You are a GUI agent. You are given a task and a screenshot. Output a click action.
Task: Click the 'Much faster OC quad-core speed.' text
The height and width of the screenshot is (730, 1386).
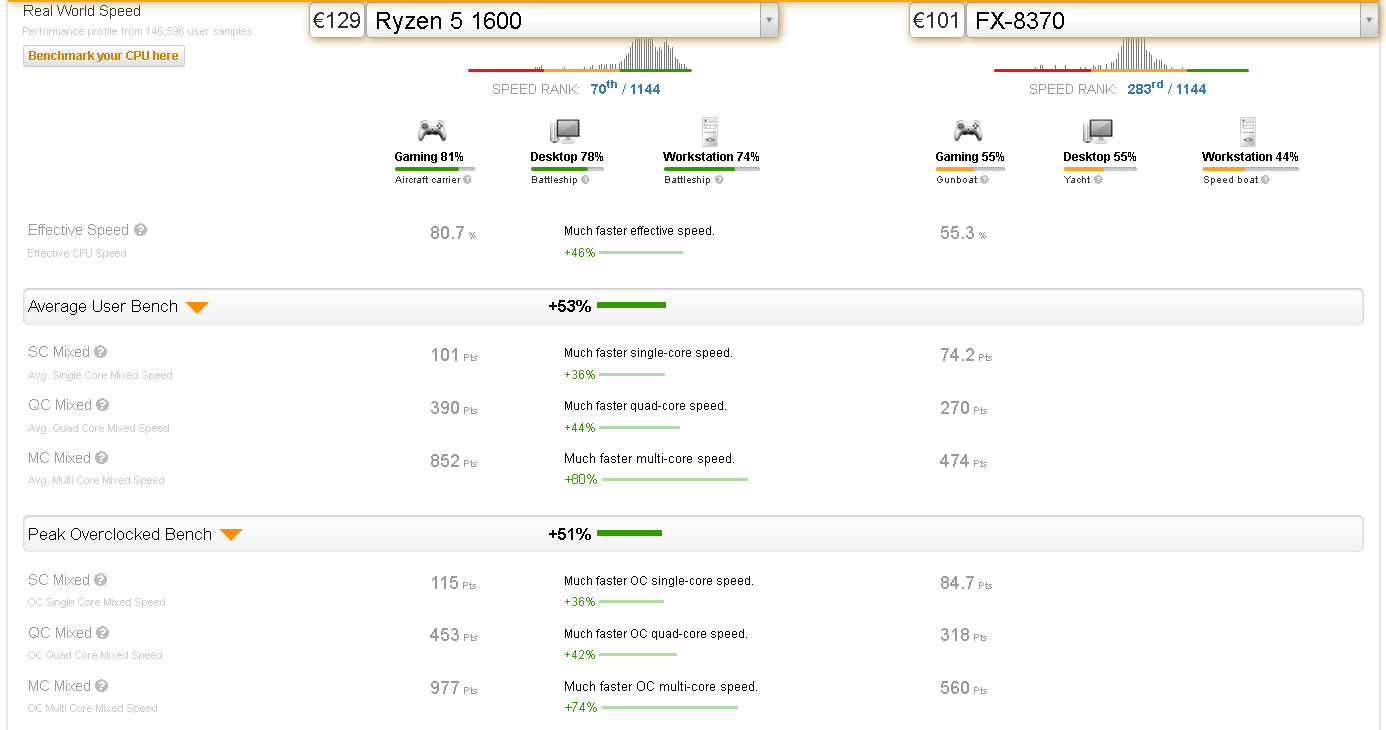point(656,634)
